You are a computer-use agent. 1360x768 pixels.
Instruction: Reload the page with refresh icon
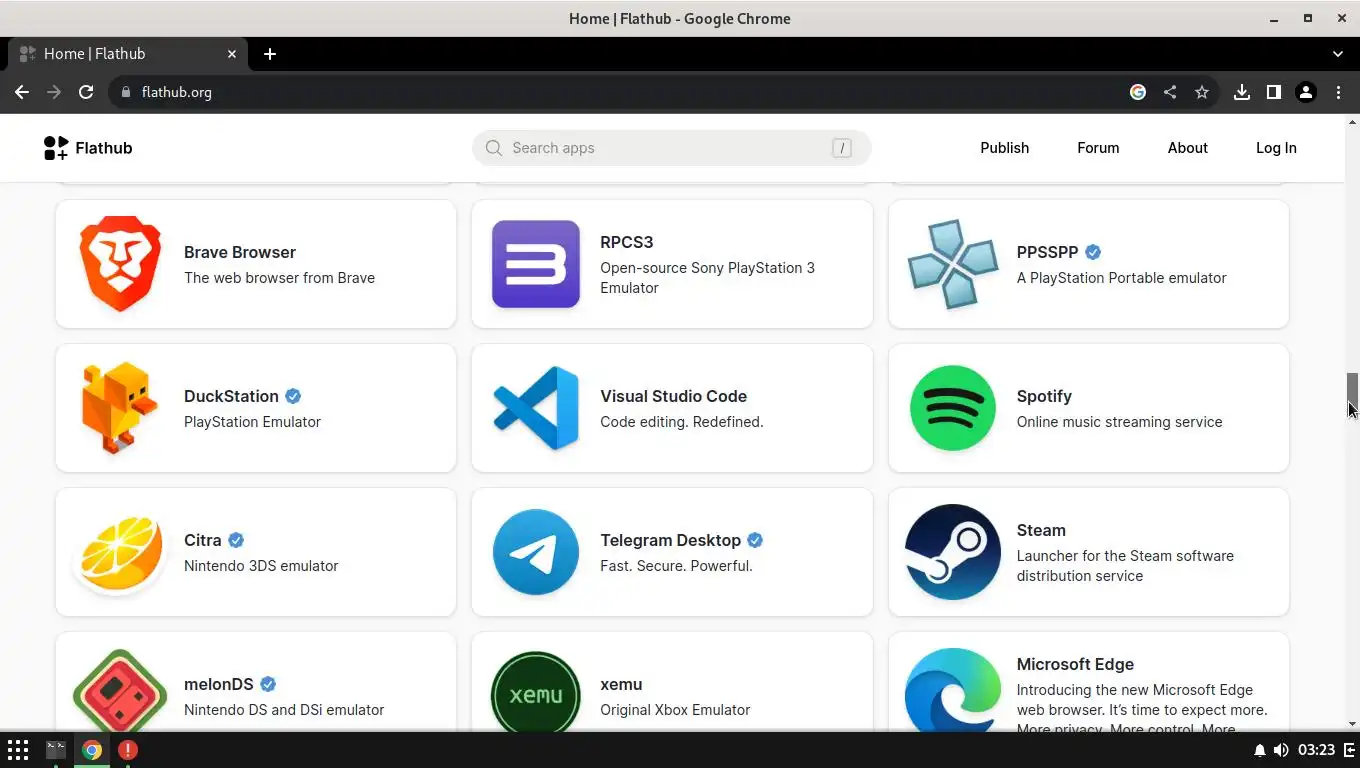coord(86,92)
